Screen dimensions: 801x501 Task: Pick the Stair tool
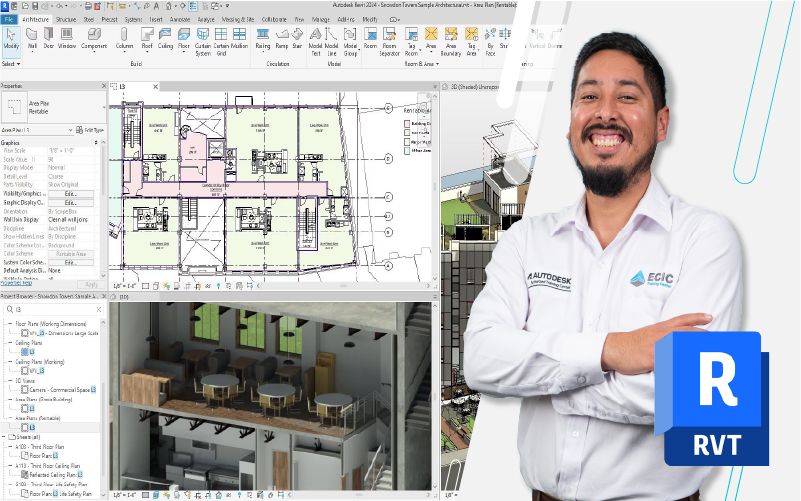tap(297, 39)
